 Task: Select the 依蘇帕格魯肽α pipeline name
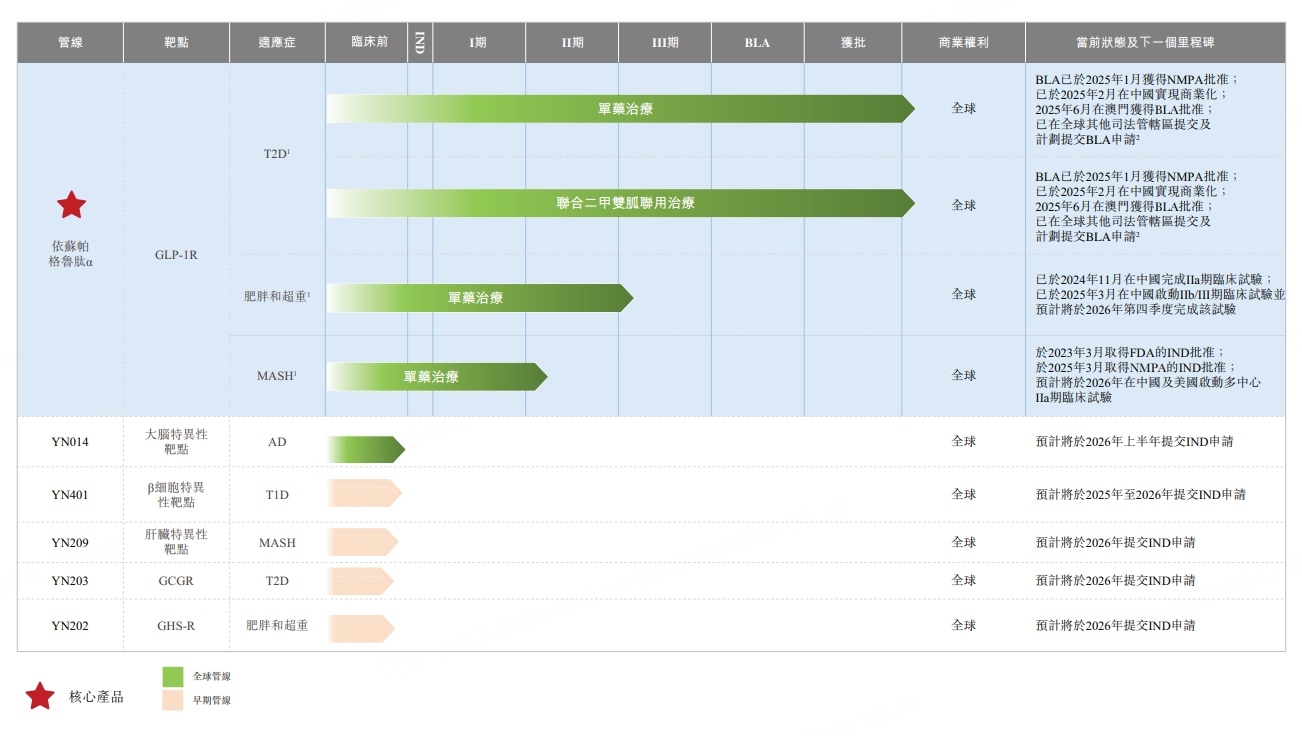71,254
